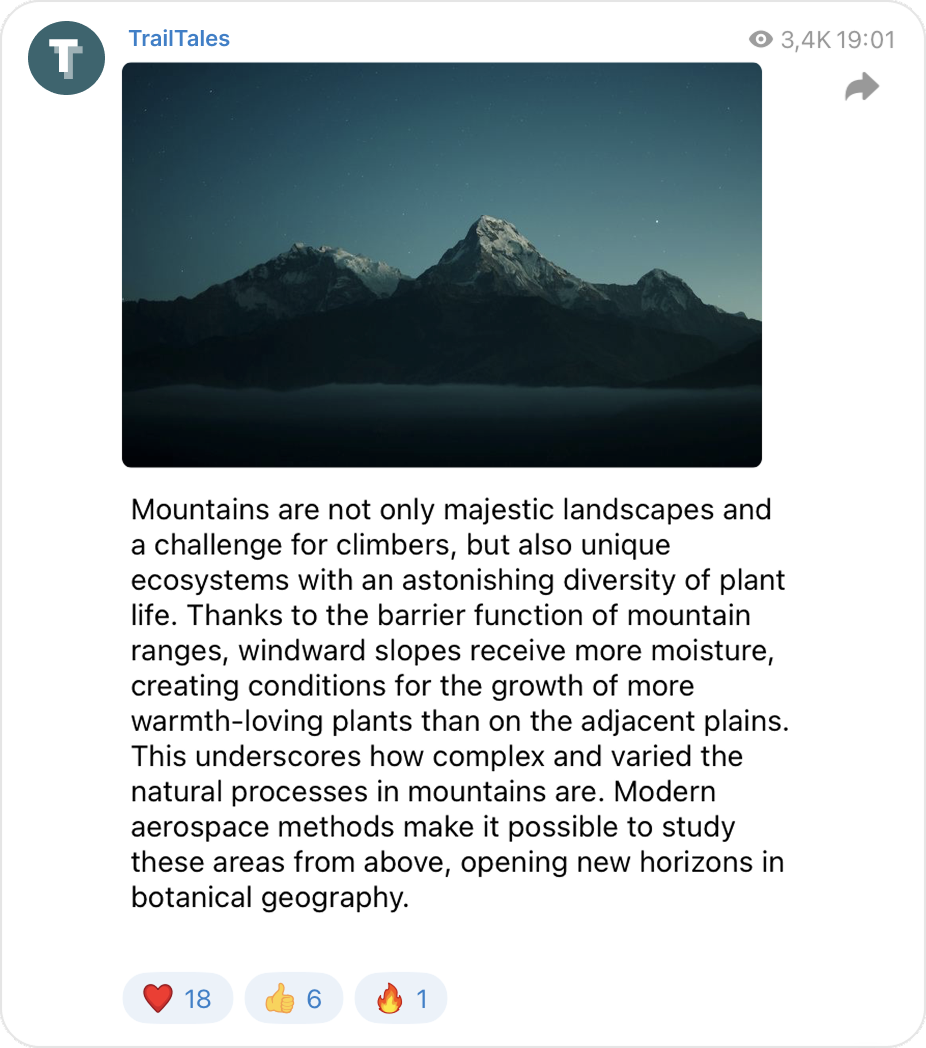Click the "botanical geography." closing text
The image size is (926, 1048).
(270, 897)
